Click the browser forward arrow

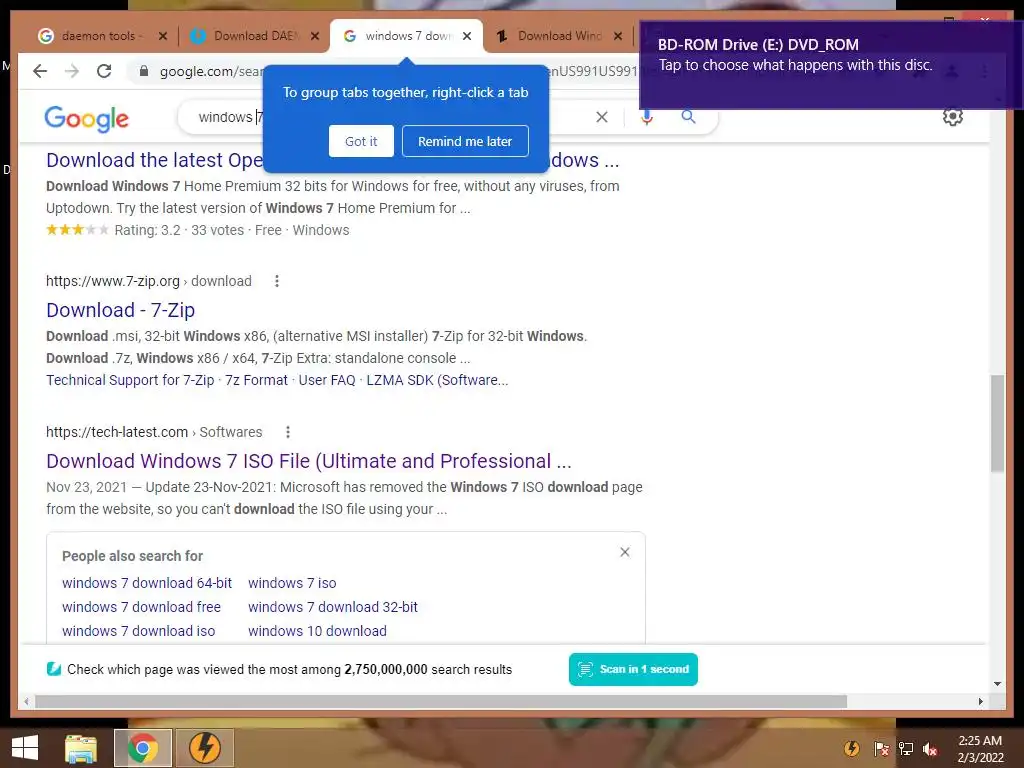(72, 71)
